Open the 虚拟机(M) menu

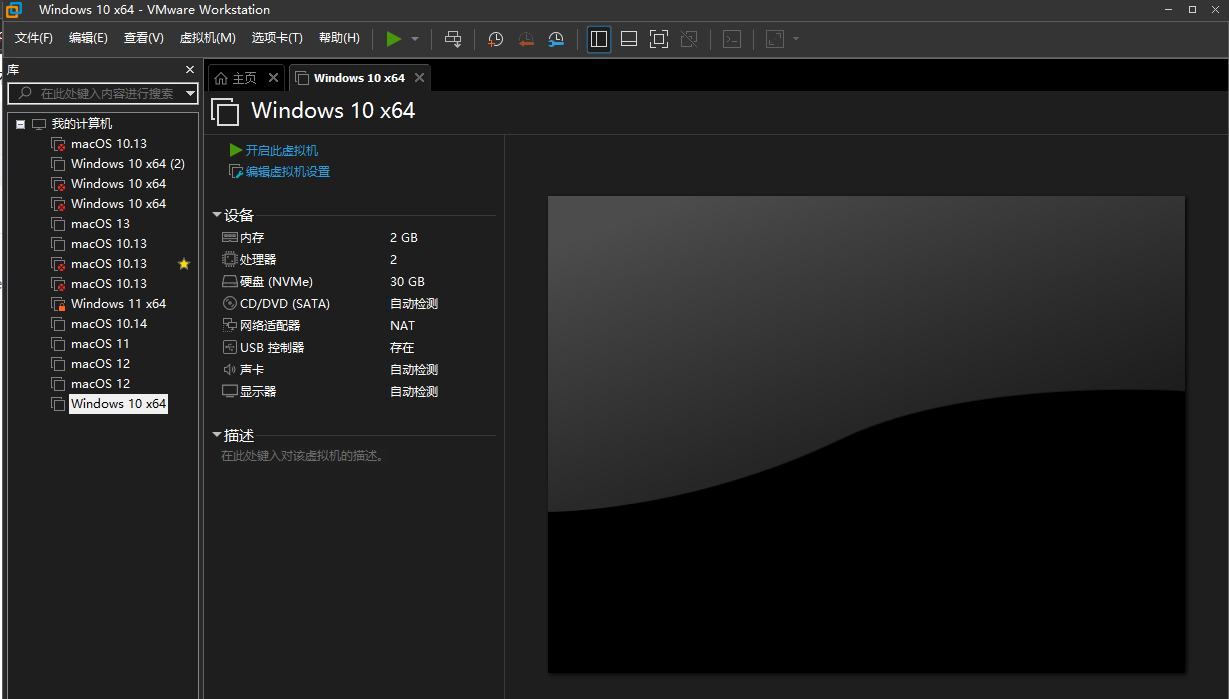point(207,38)
